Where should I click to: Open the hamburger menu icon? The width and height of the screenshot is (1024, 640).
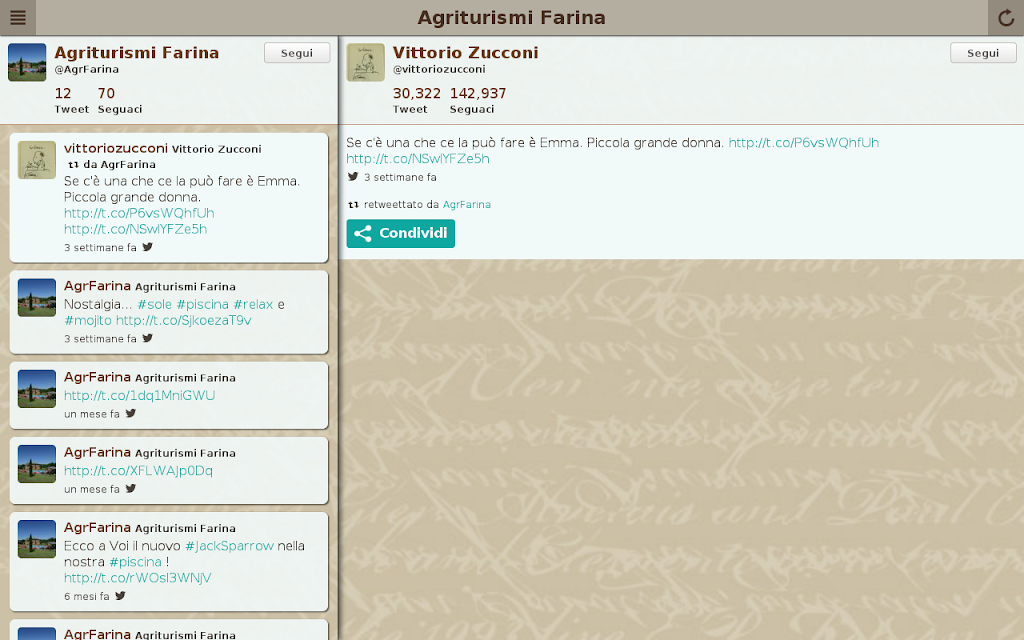click(x=18, y=18)
